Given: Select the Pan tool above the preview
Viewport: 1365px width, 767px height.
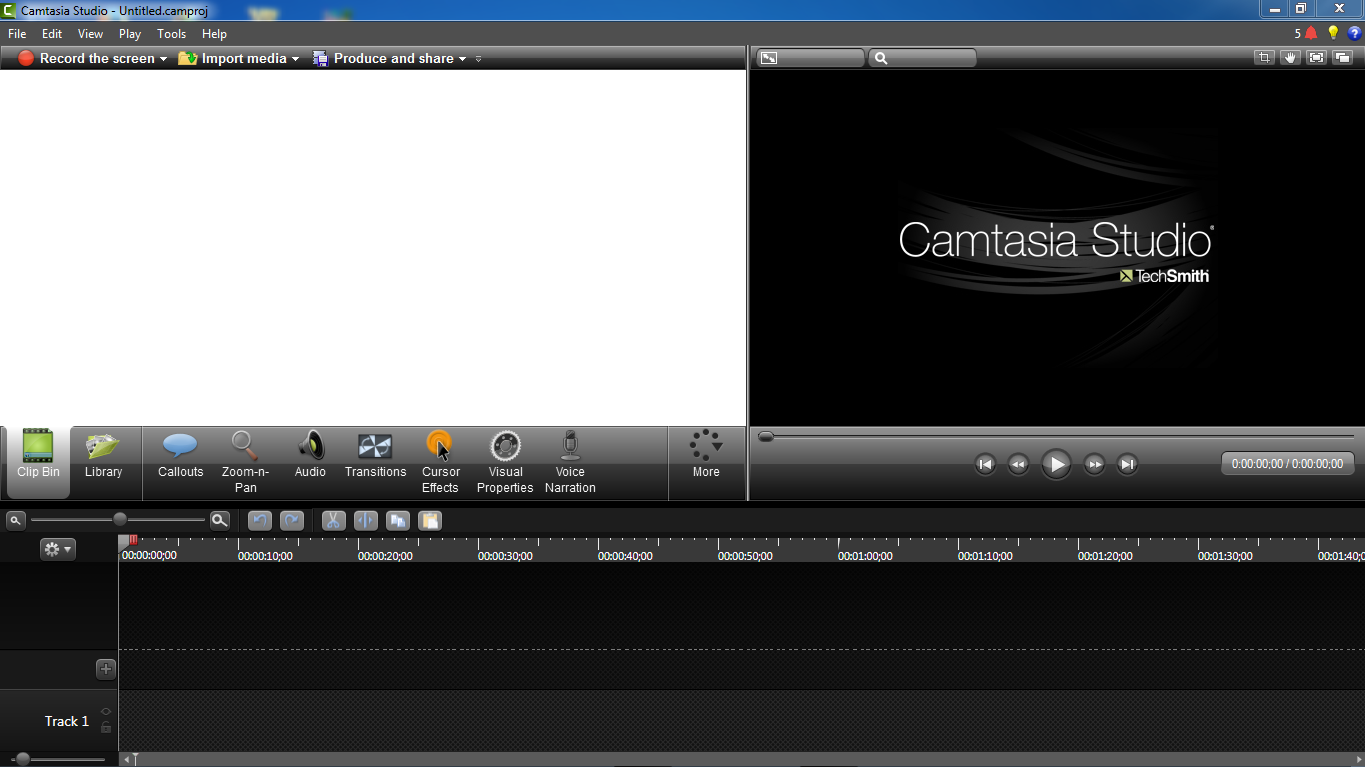Looking at the screenshot, I should click(x=1290, y=57).
